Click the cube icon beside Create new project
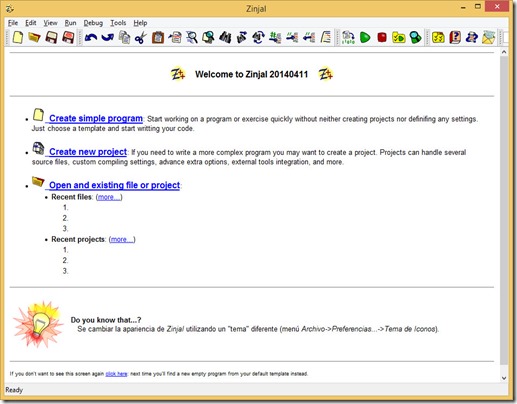The width and height of the screenshot is (517, 404). [x=38, y=148]
